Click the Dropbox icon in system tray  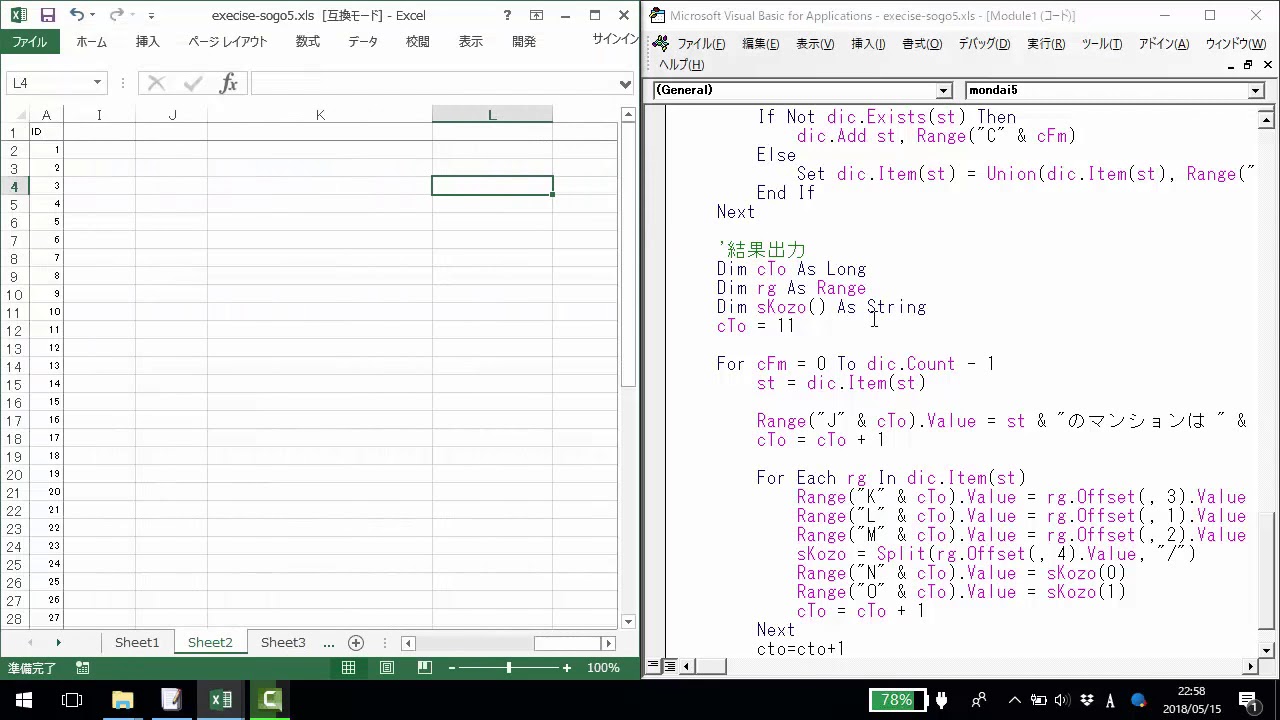[x=1087, y=700]
